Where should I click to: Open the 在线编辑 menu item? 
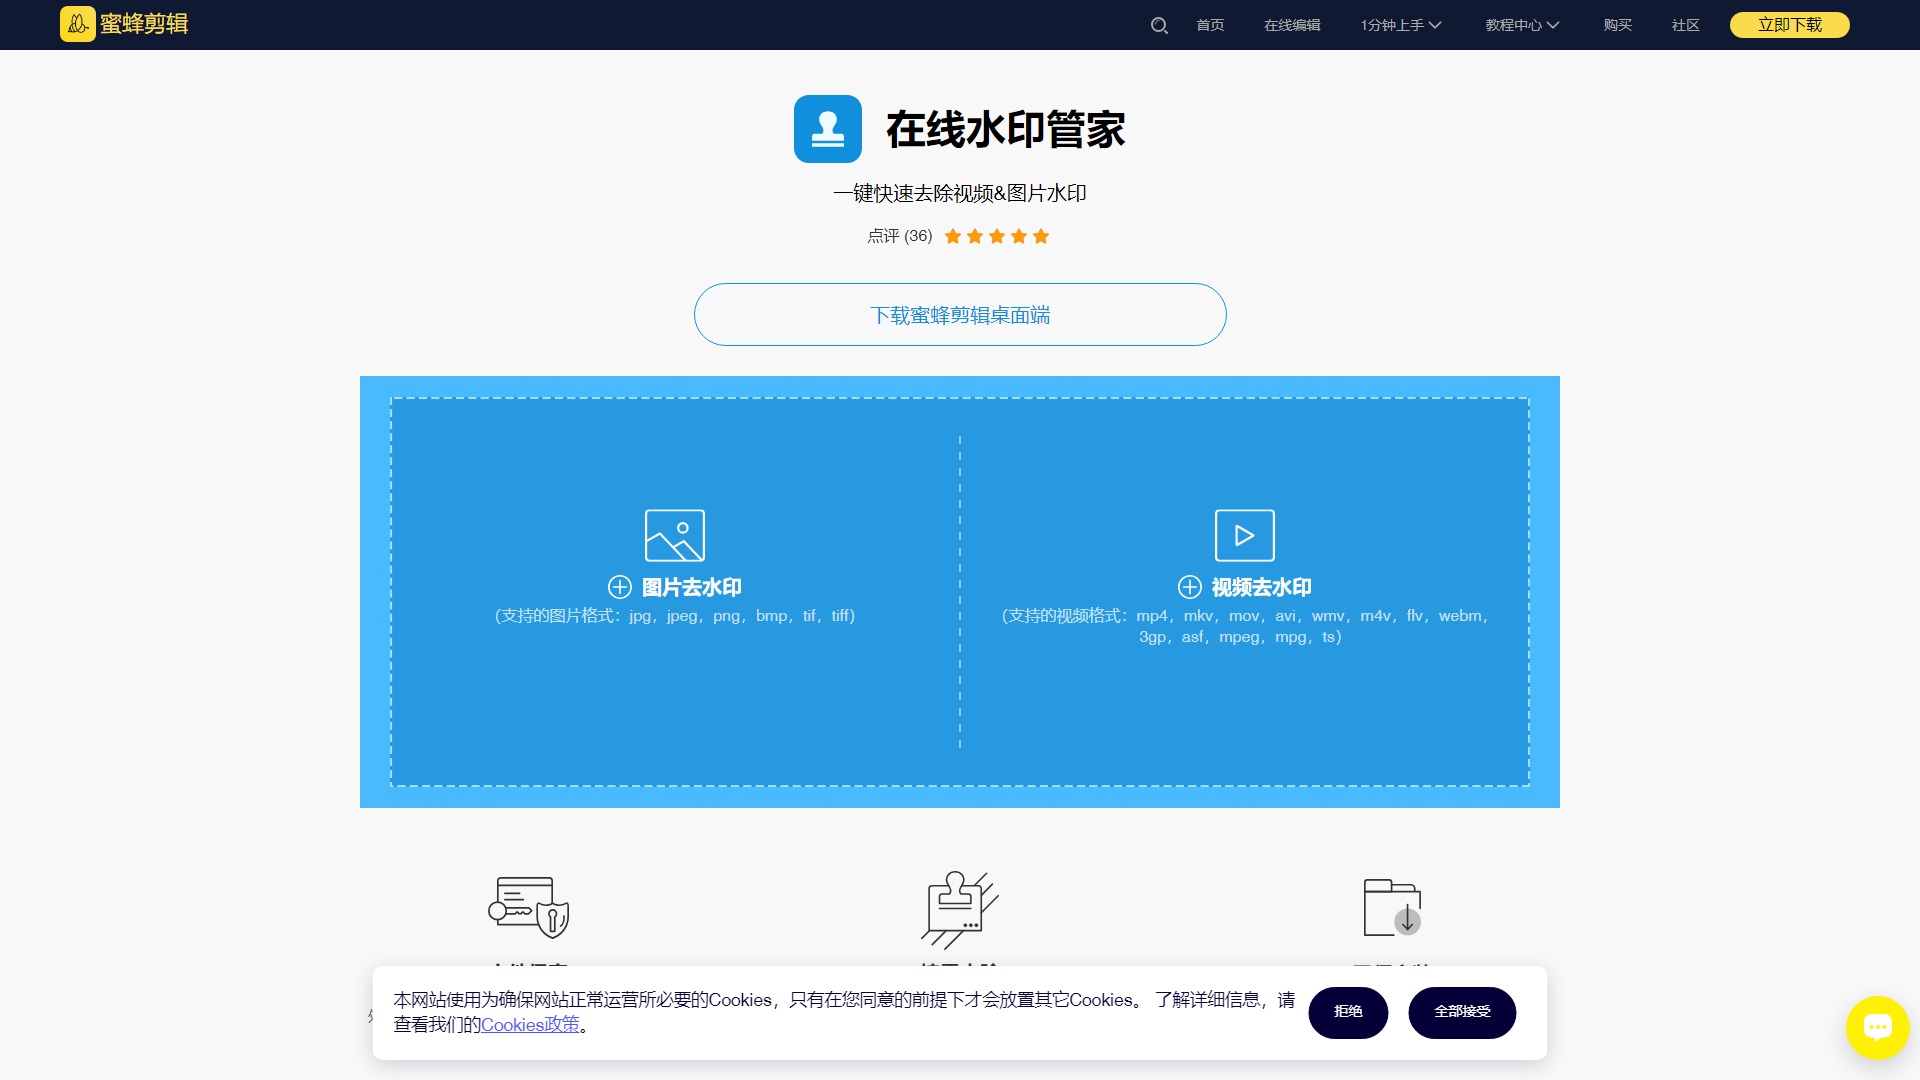click(x=1292, y=25)
